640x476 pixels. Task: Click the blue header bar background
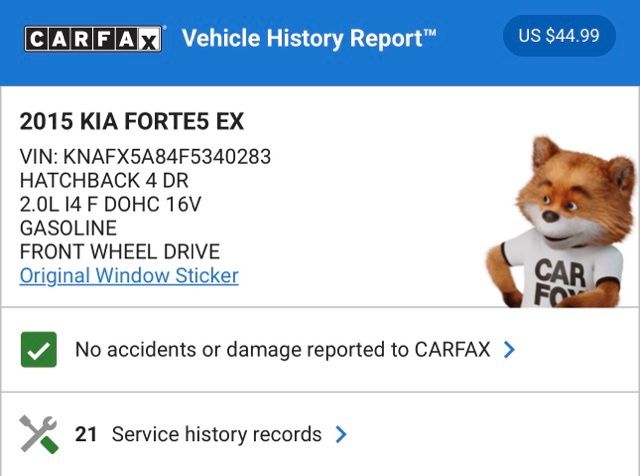pos(470,70)
